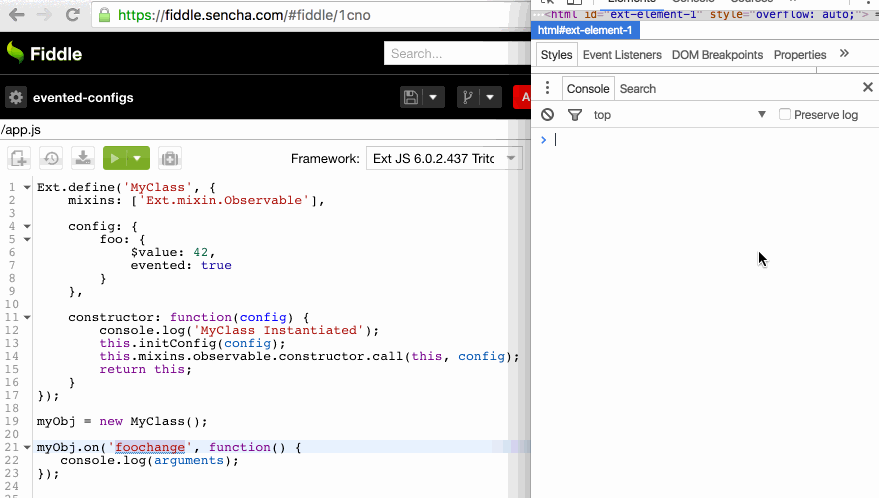Clear the console with the ban icon
Viewport: 879px width, 498px height.
548,115
